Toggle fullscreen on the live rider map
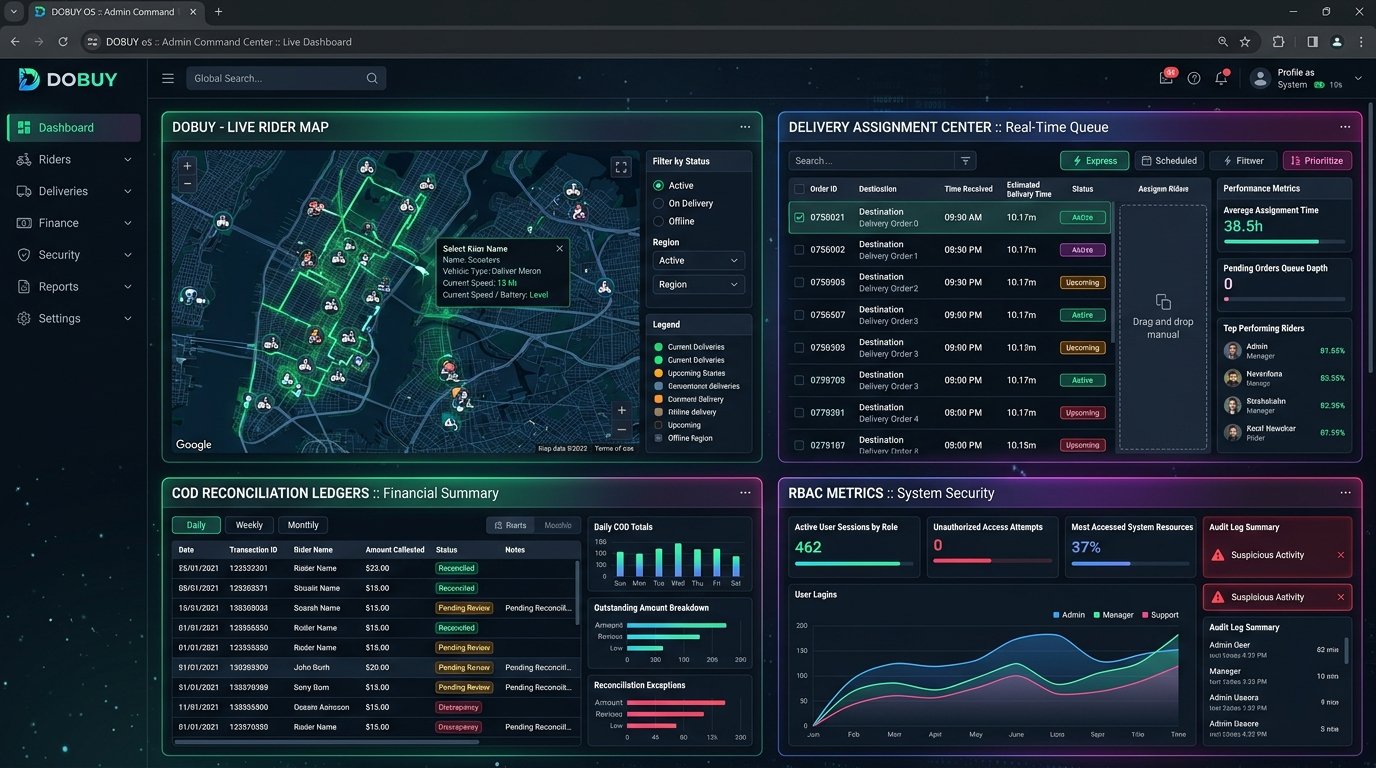This screenshot has height=768, width=1376. [621, 167]
